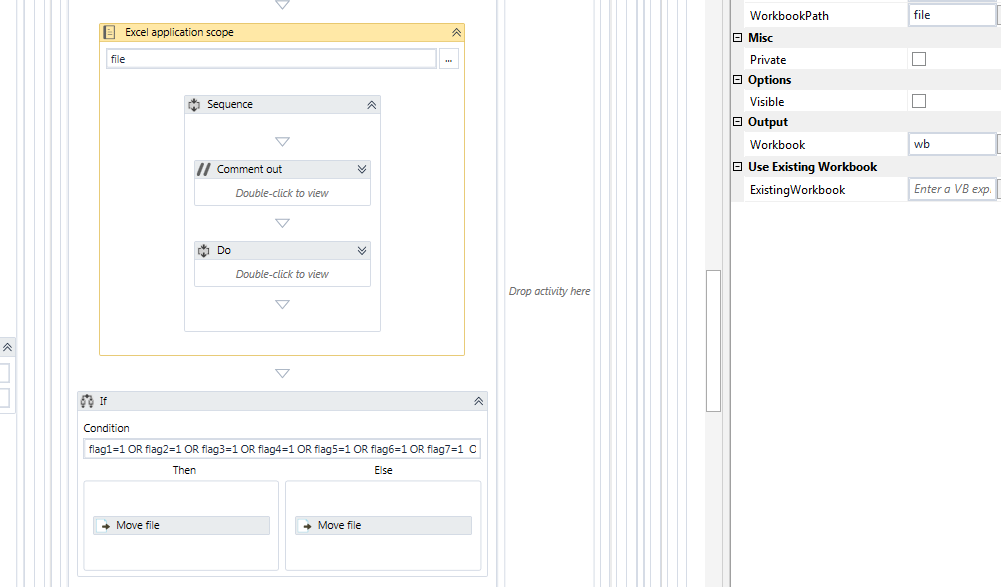Screen dimensions: 1001x587
Task: Check the Private option in the properties panel
Action: pos(917,58)
